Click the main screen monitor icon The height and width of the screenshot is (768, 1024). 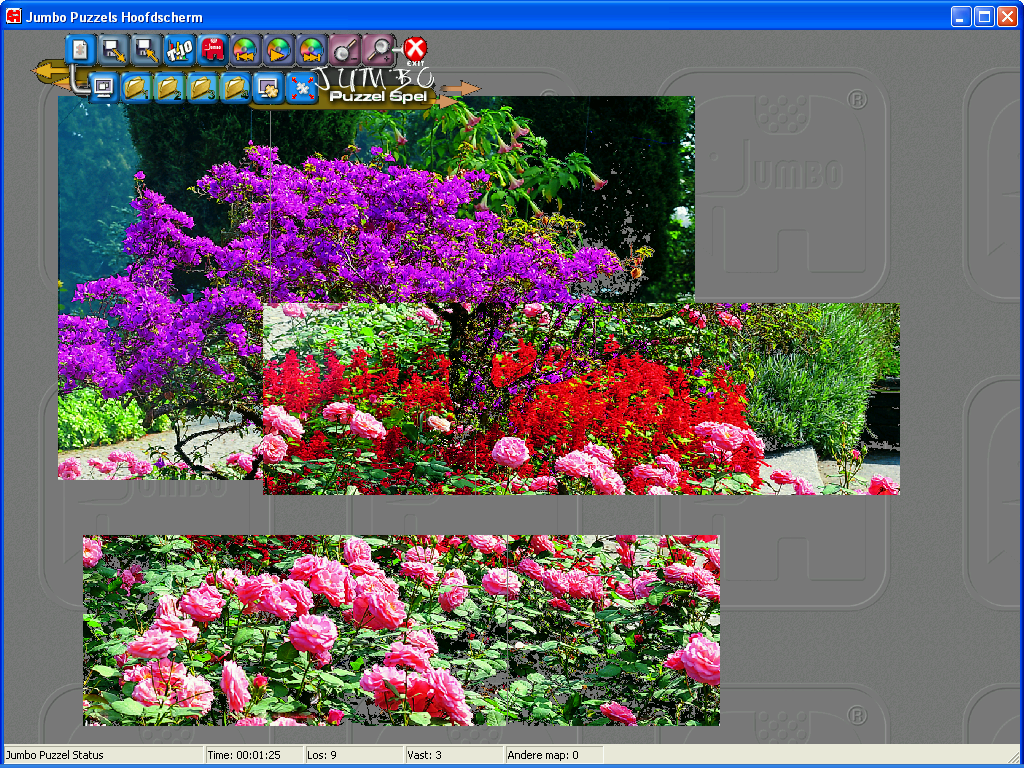pos(103,88)
